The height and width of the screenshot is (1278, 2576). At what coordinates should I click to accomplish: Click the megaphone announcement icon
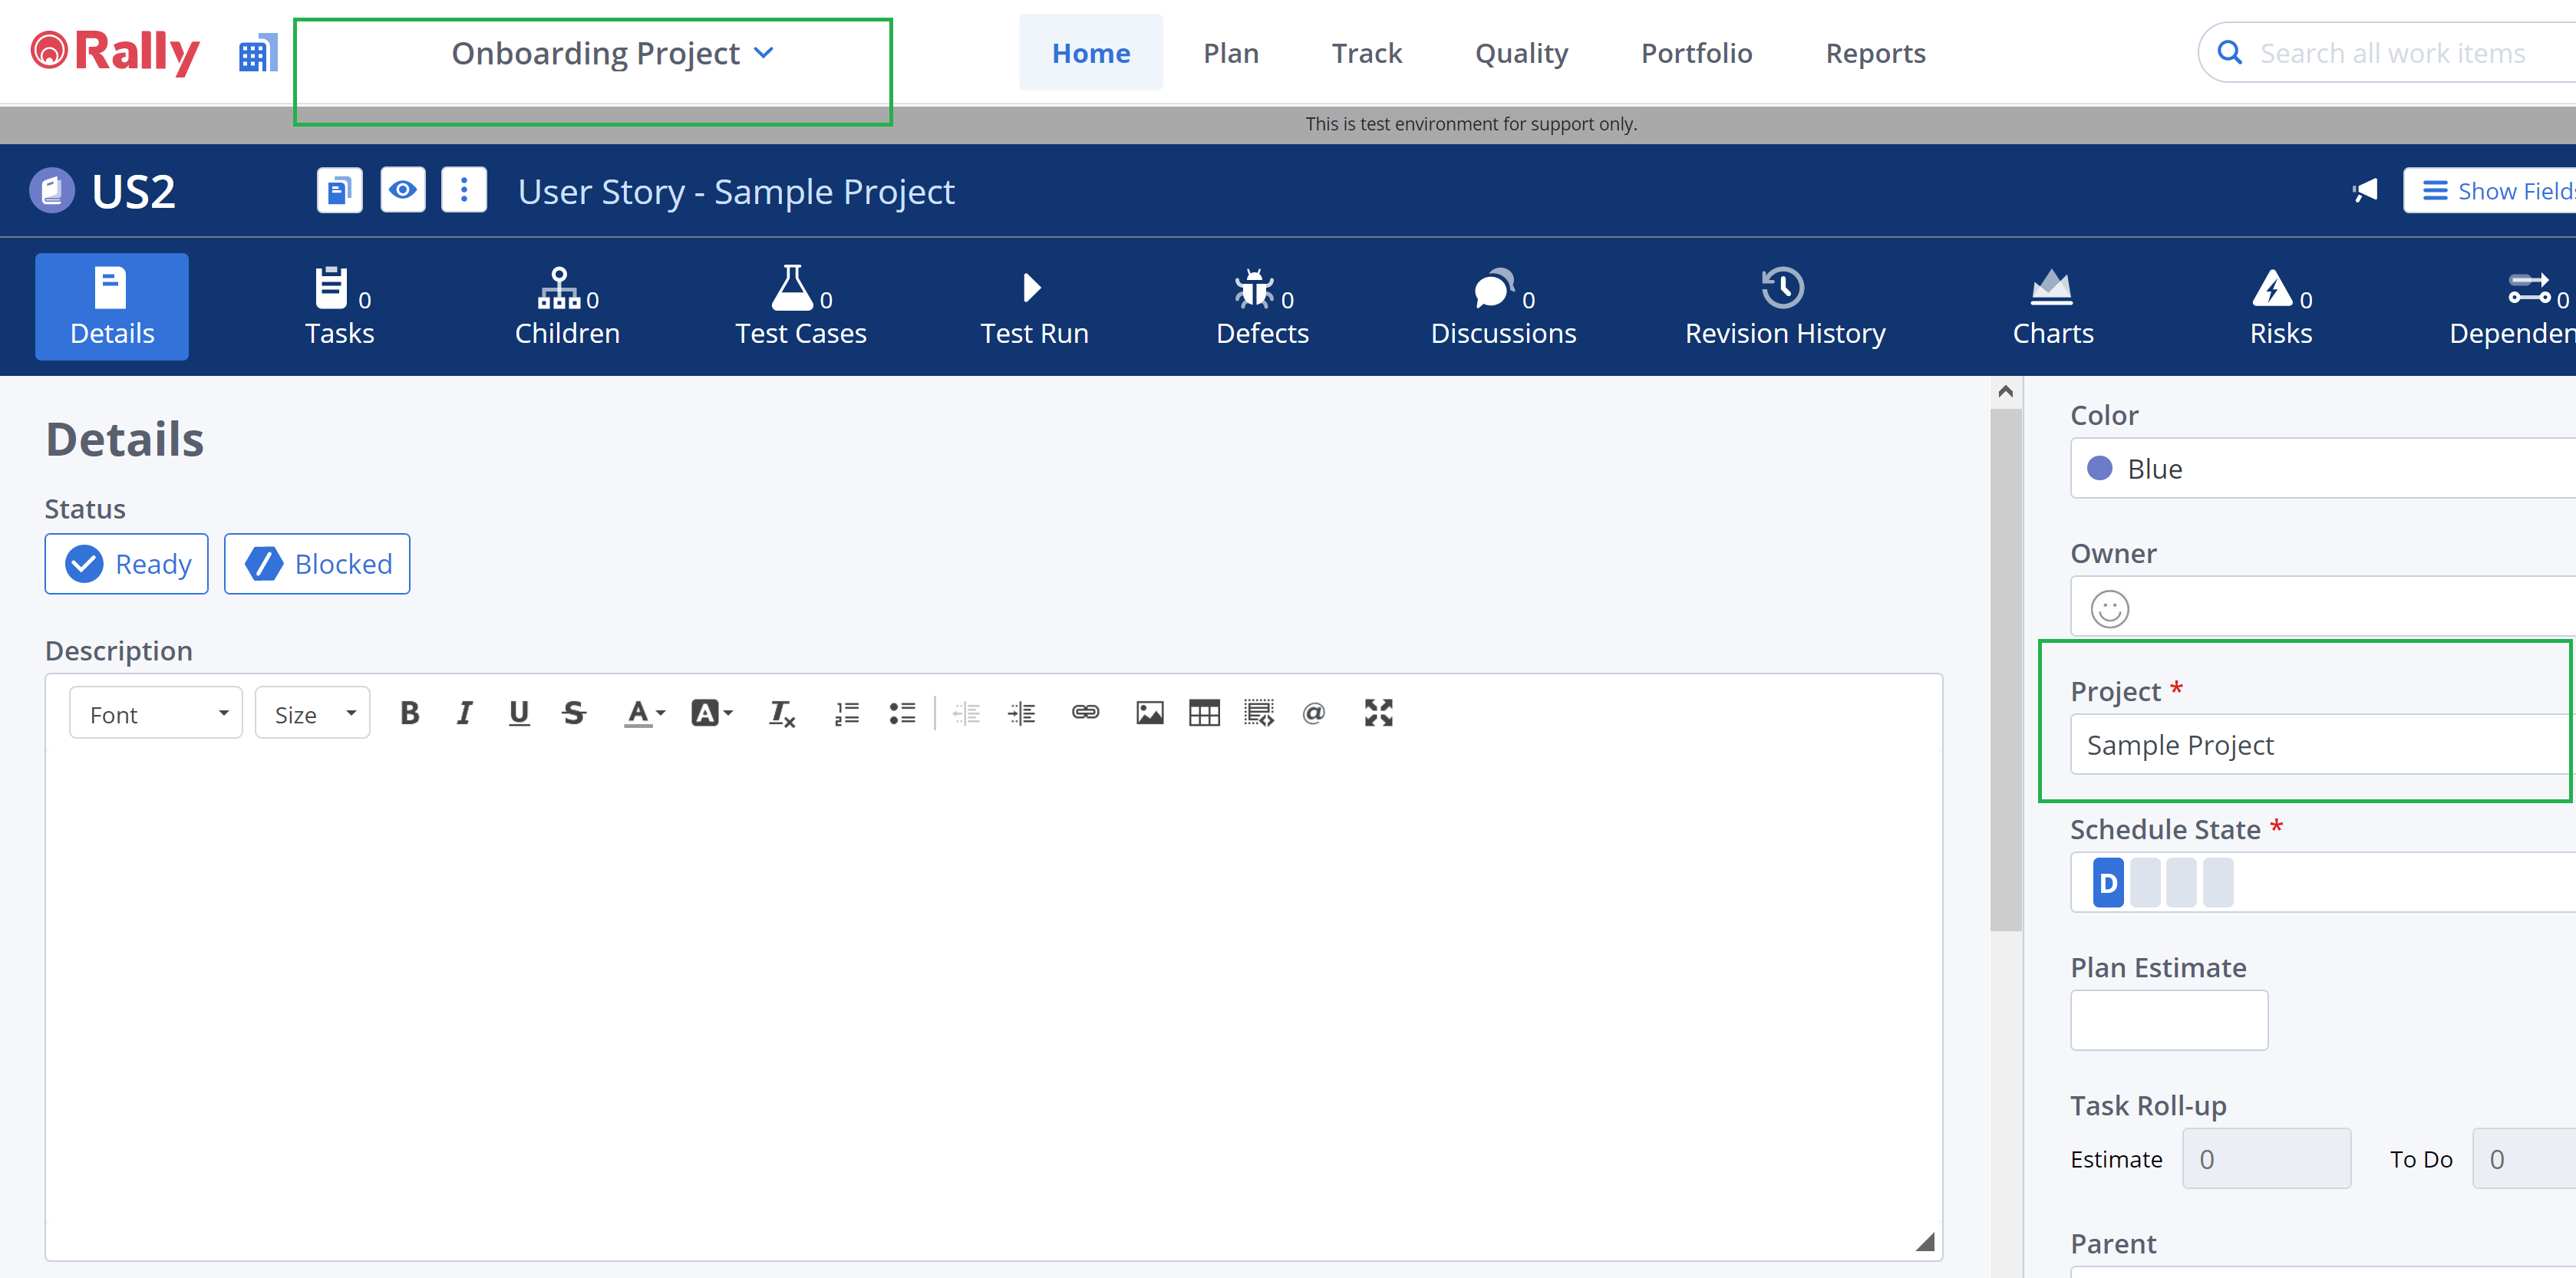[2364, 190]
